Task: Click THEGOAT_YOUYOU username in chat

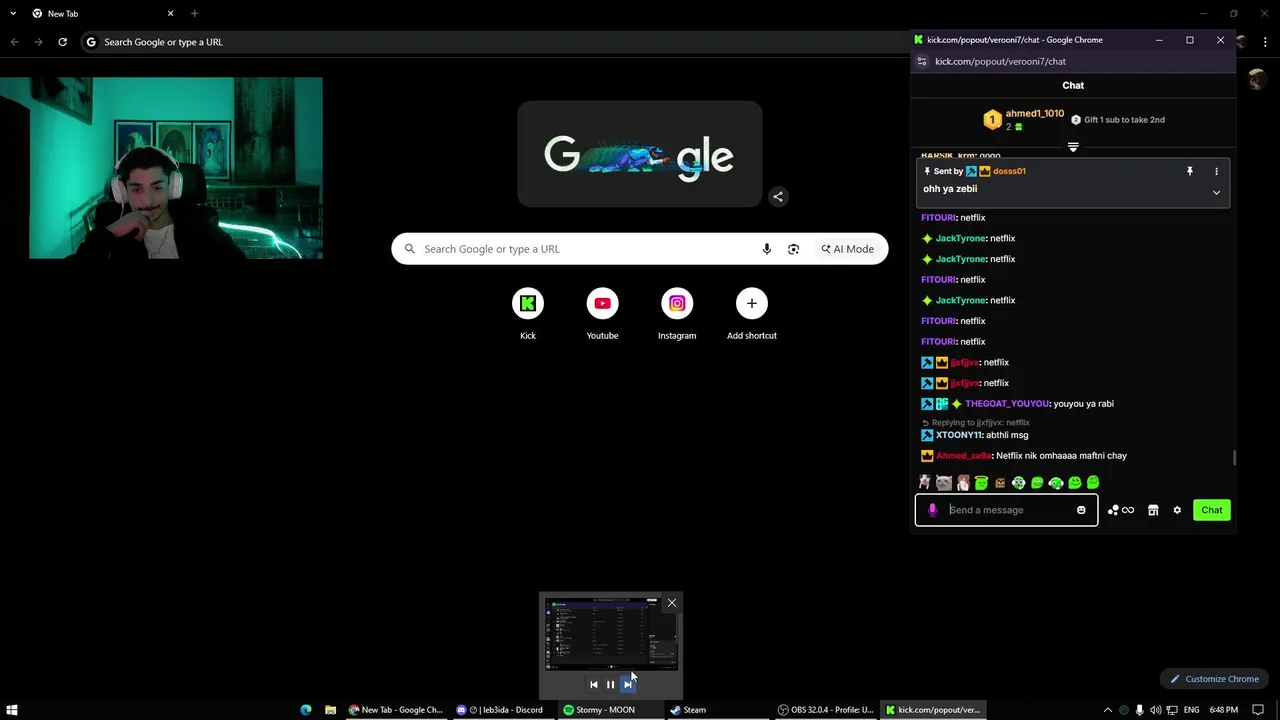Action: tap(1007, 404)
